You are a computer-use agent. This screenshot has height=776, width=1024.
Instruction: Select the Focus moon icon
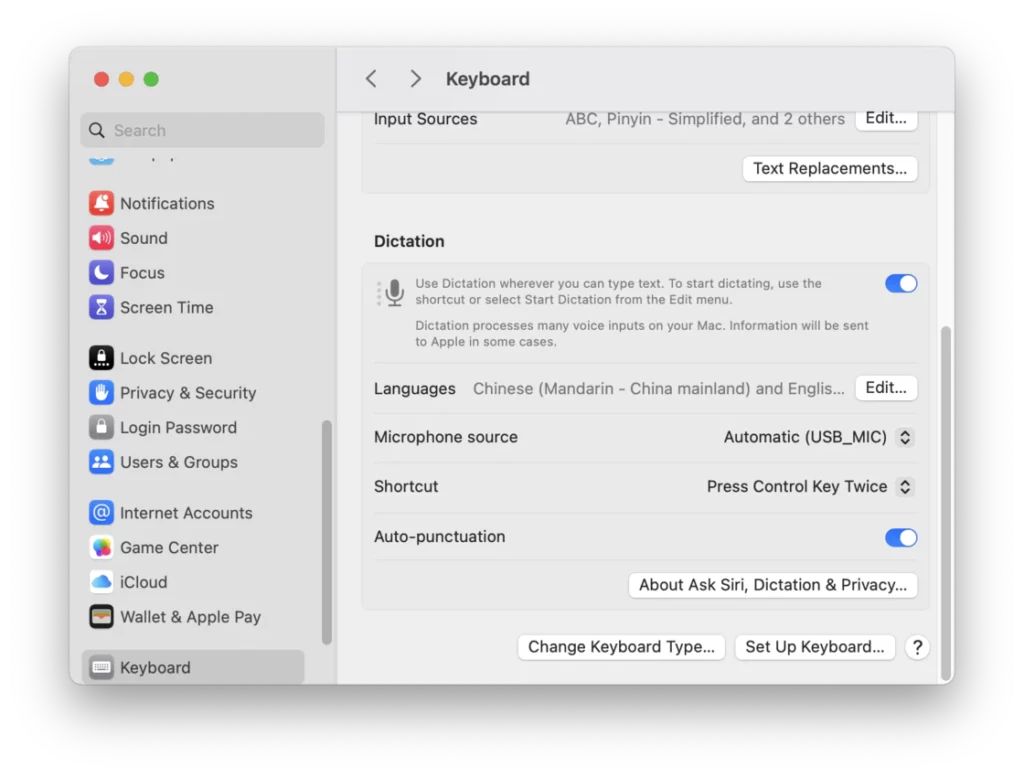point(101,273)
